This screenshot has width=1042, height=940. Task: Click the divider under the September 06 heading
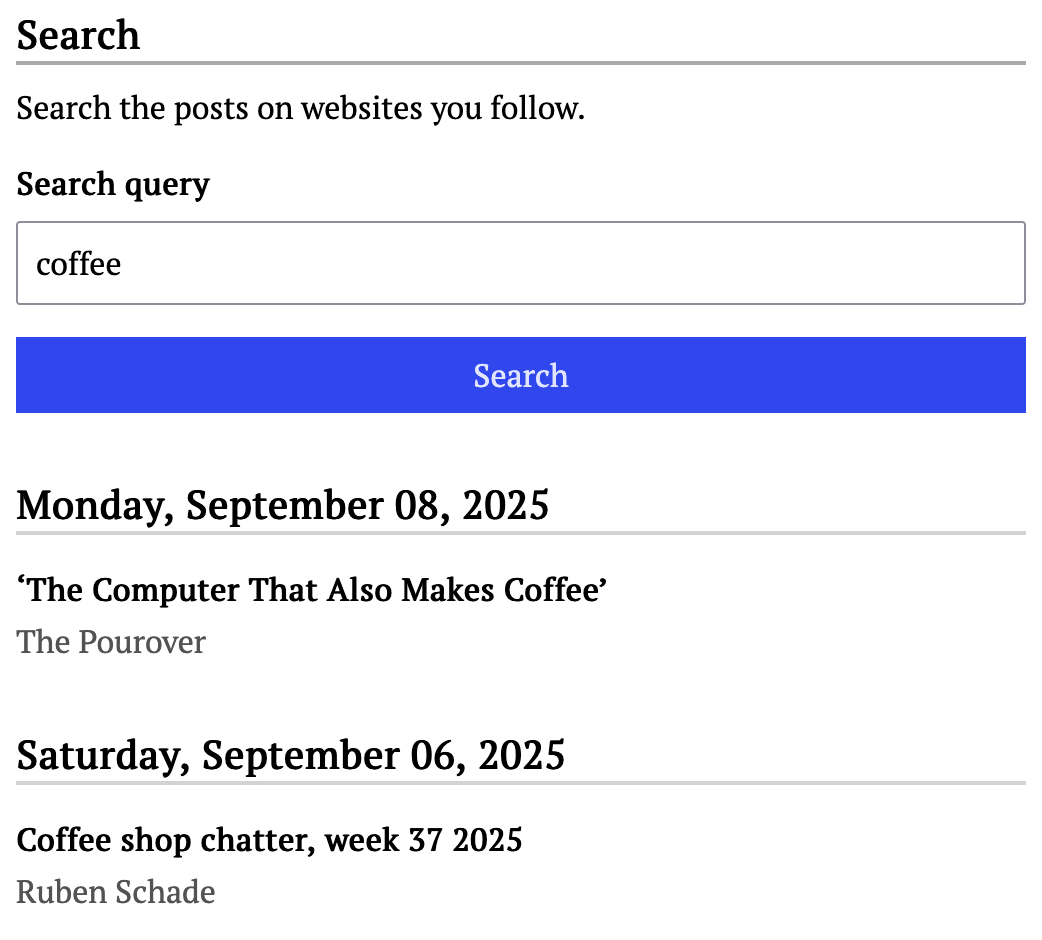click(520, 781)
